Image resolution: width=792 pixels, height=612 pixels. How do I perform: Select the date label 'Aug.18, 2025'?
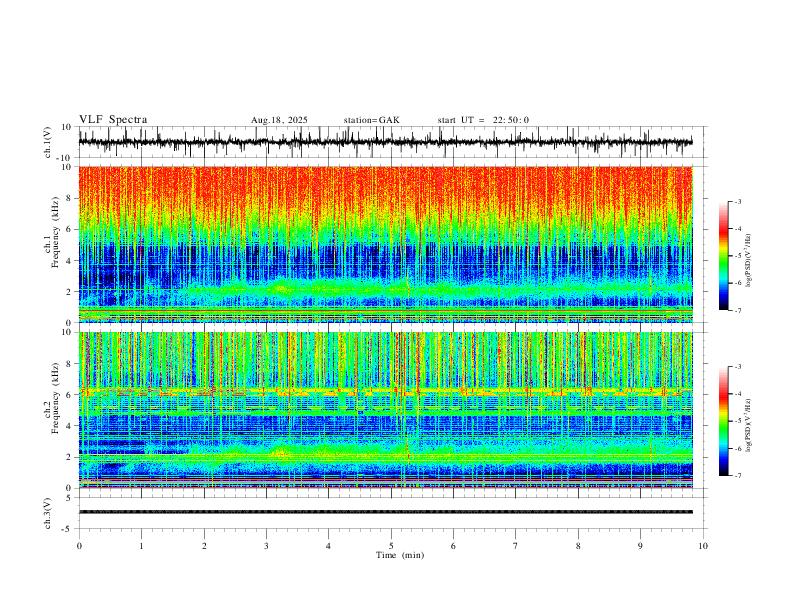(279, 120)
